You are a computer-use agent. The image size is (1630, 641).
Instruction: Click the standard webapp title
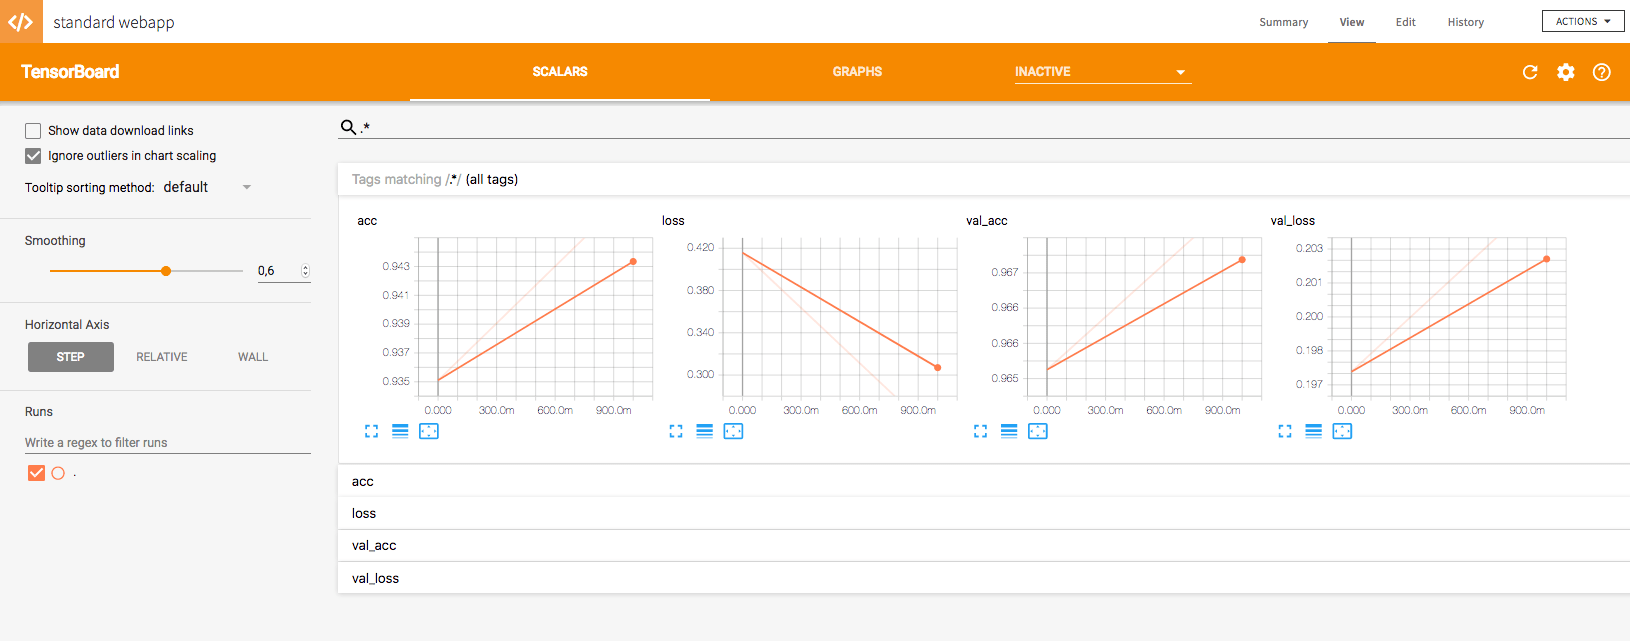tap(113, 22)
